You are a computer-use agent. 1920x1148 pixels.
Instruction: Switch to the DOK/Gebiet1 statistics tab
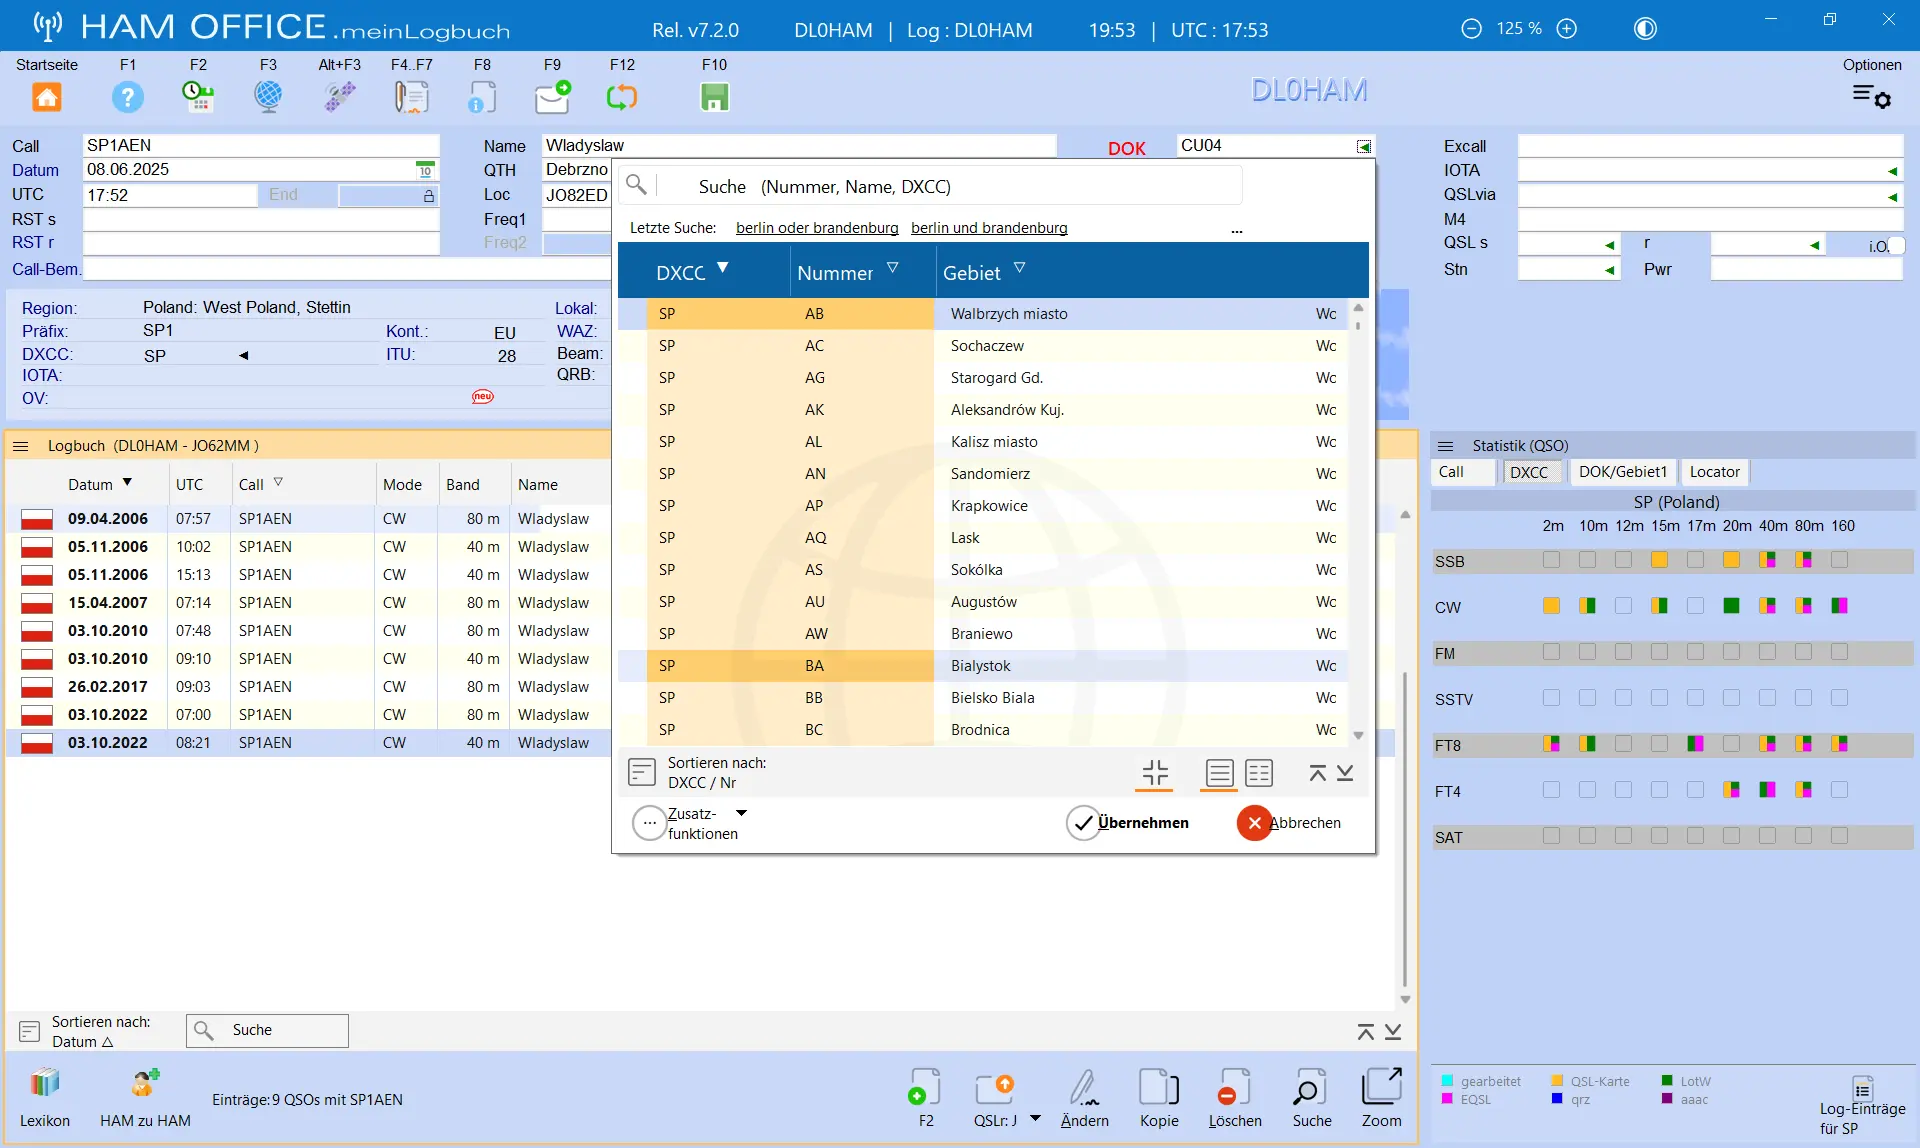[x=1622, y=472]
